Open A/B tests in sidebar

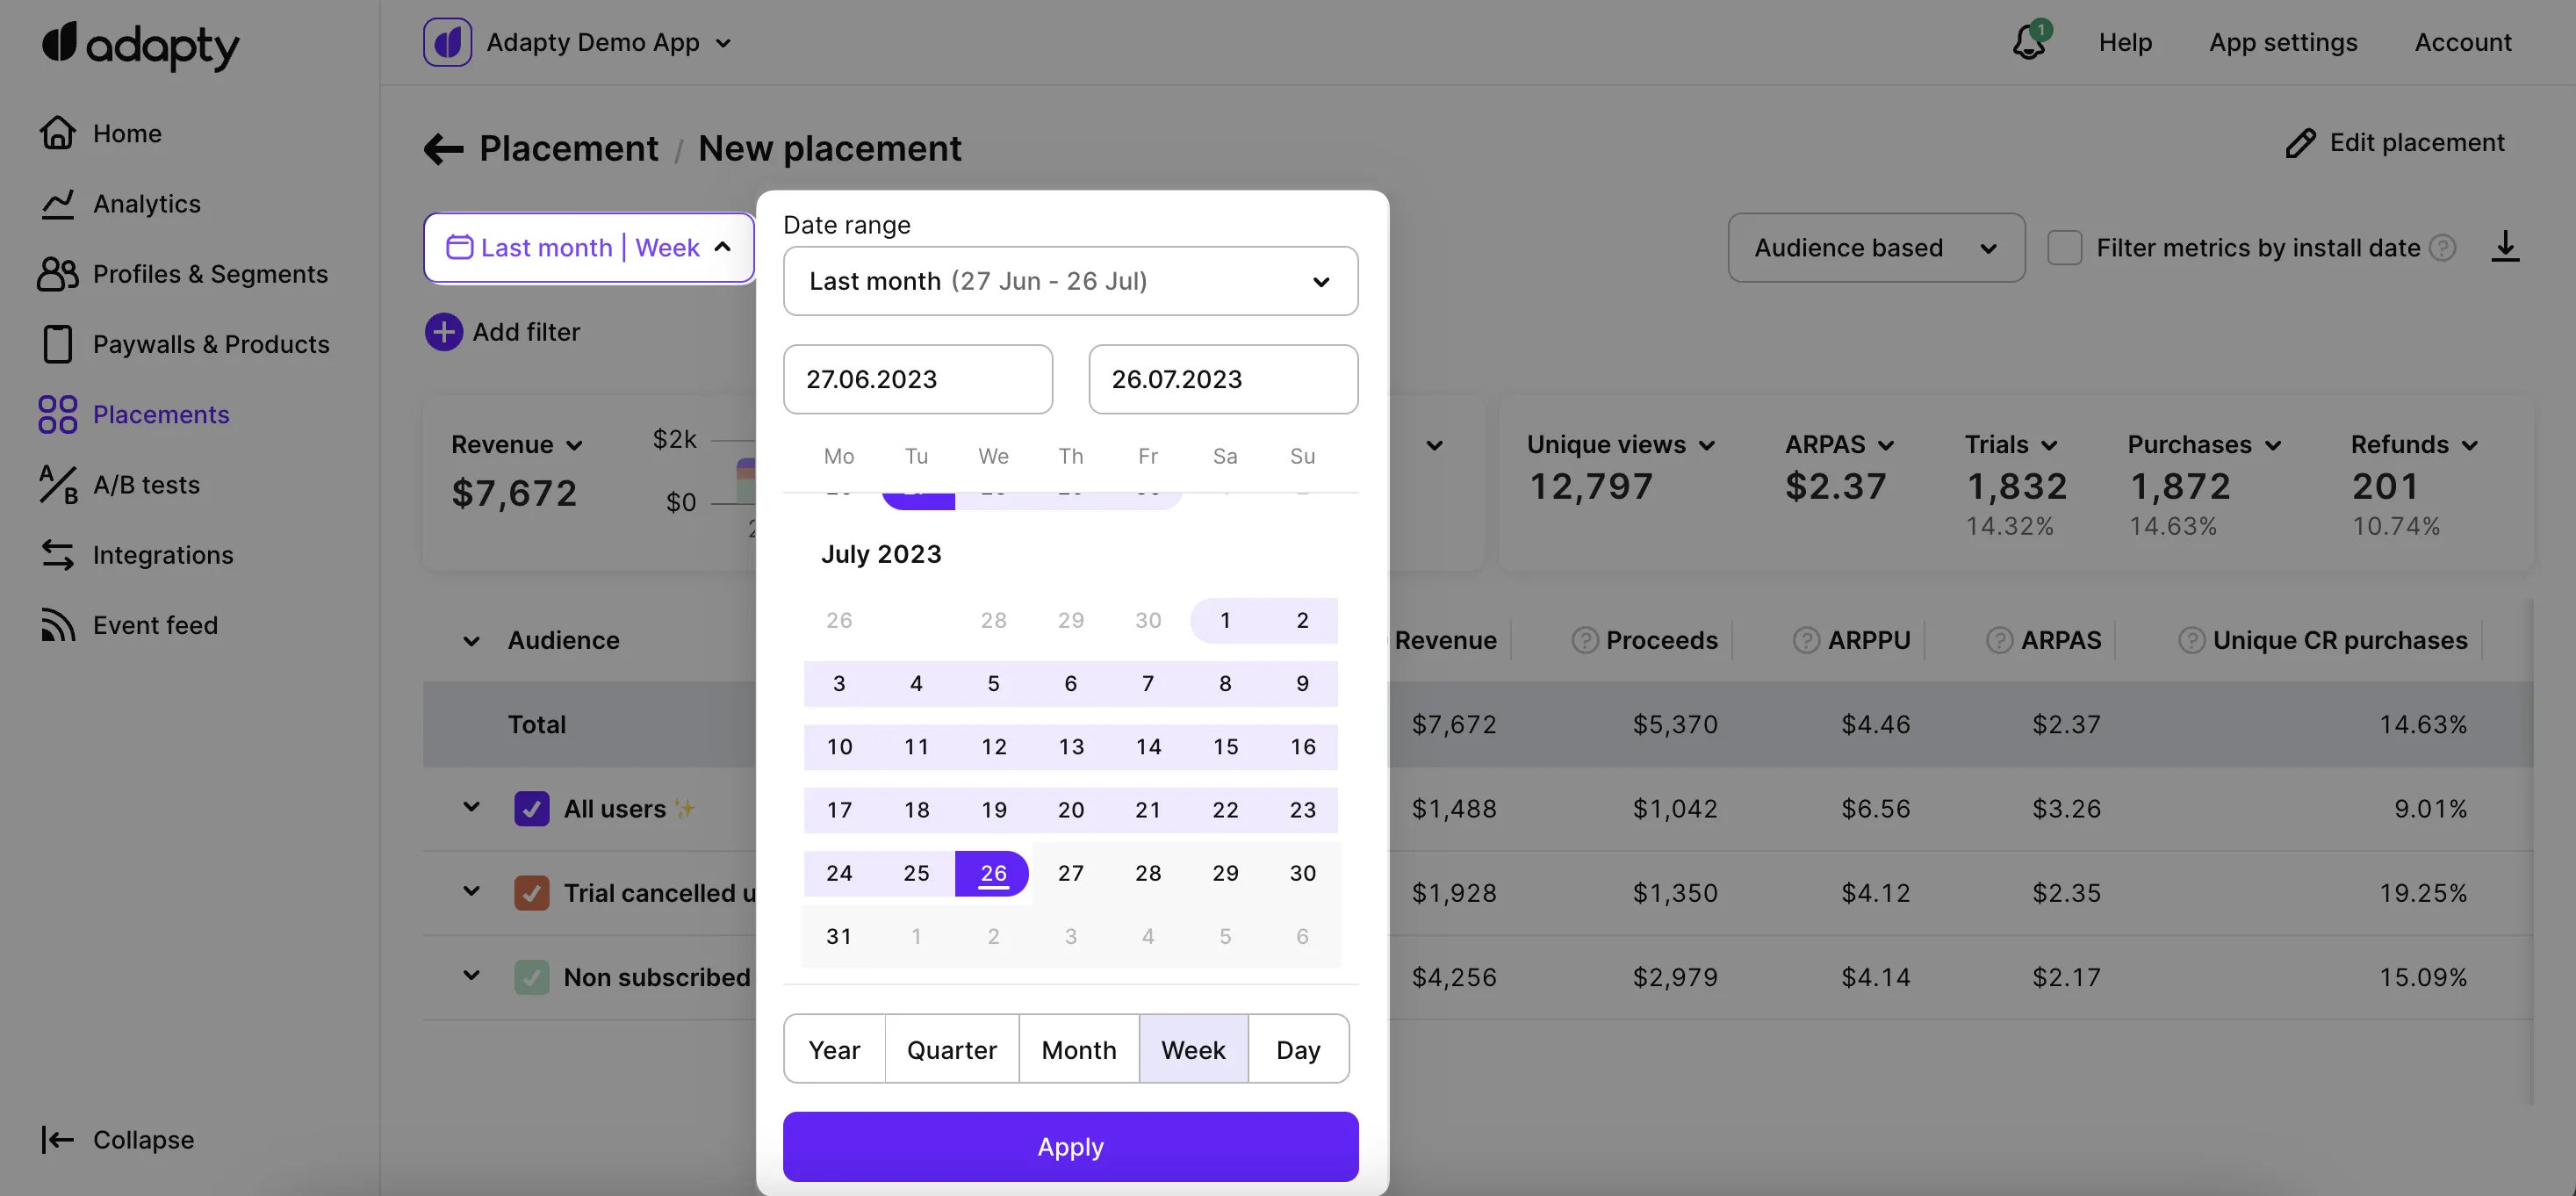pyautogui.click(x=146, y=485)
